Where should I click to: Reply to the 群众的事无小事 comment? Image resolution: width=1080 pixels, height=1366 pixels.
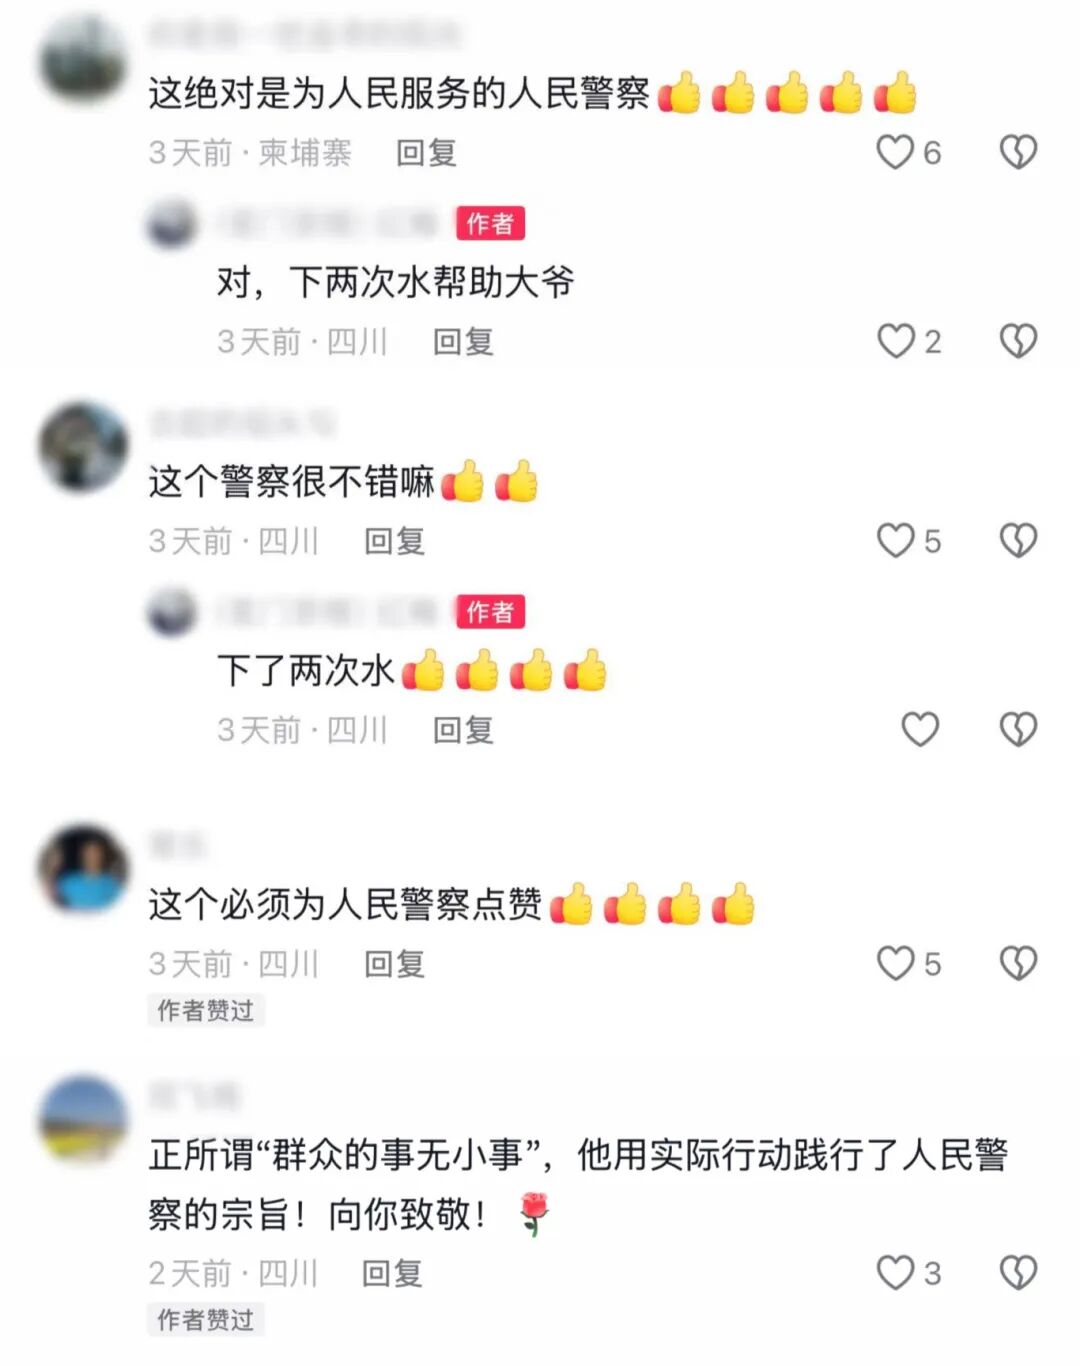point(392,1273)
